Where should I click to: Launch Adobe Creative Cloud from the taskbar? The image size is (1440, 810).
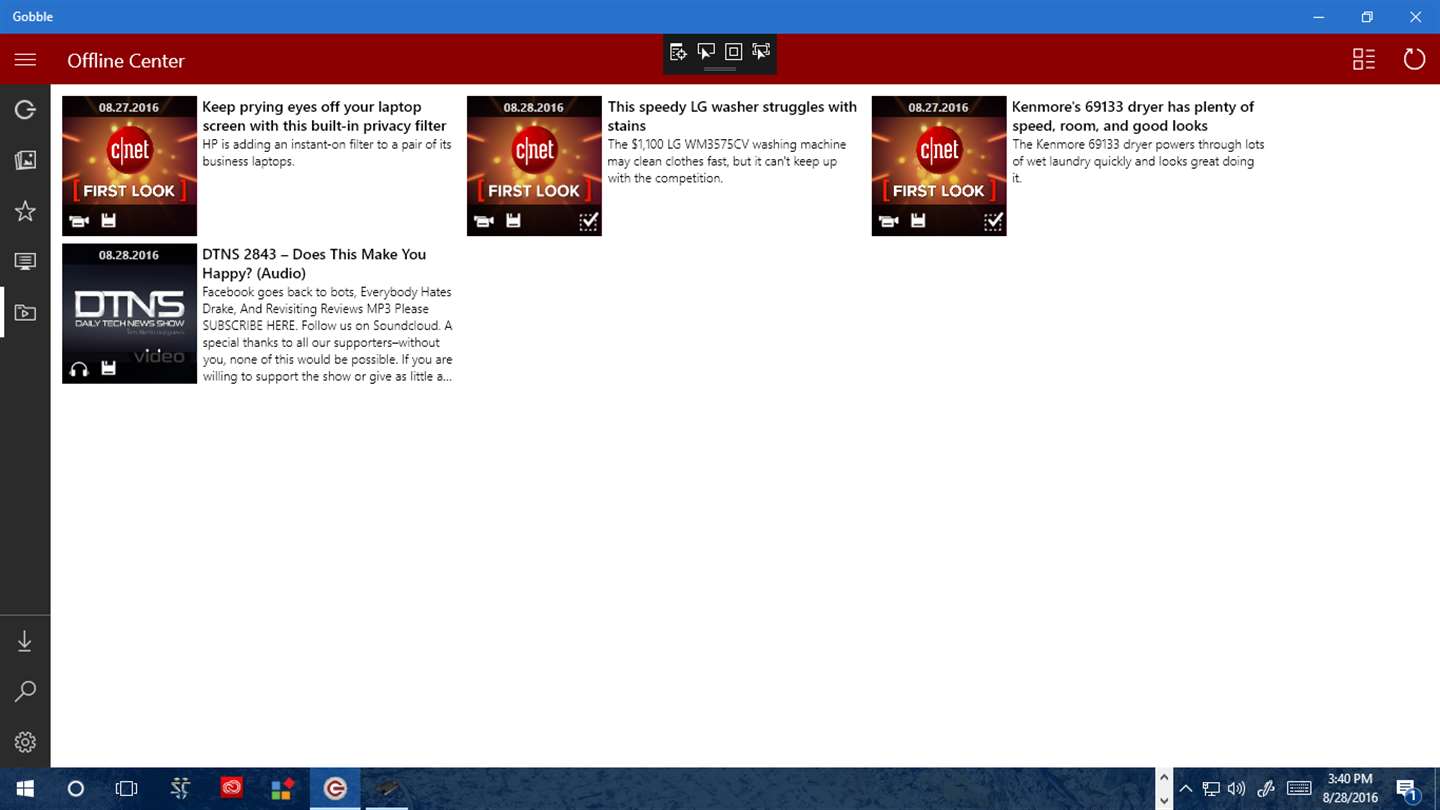tap(231, 789)
